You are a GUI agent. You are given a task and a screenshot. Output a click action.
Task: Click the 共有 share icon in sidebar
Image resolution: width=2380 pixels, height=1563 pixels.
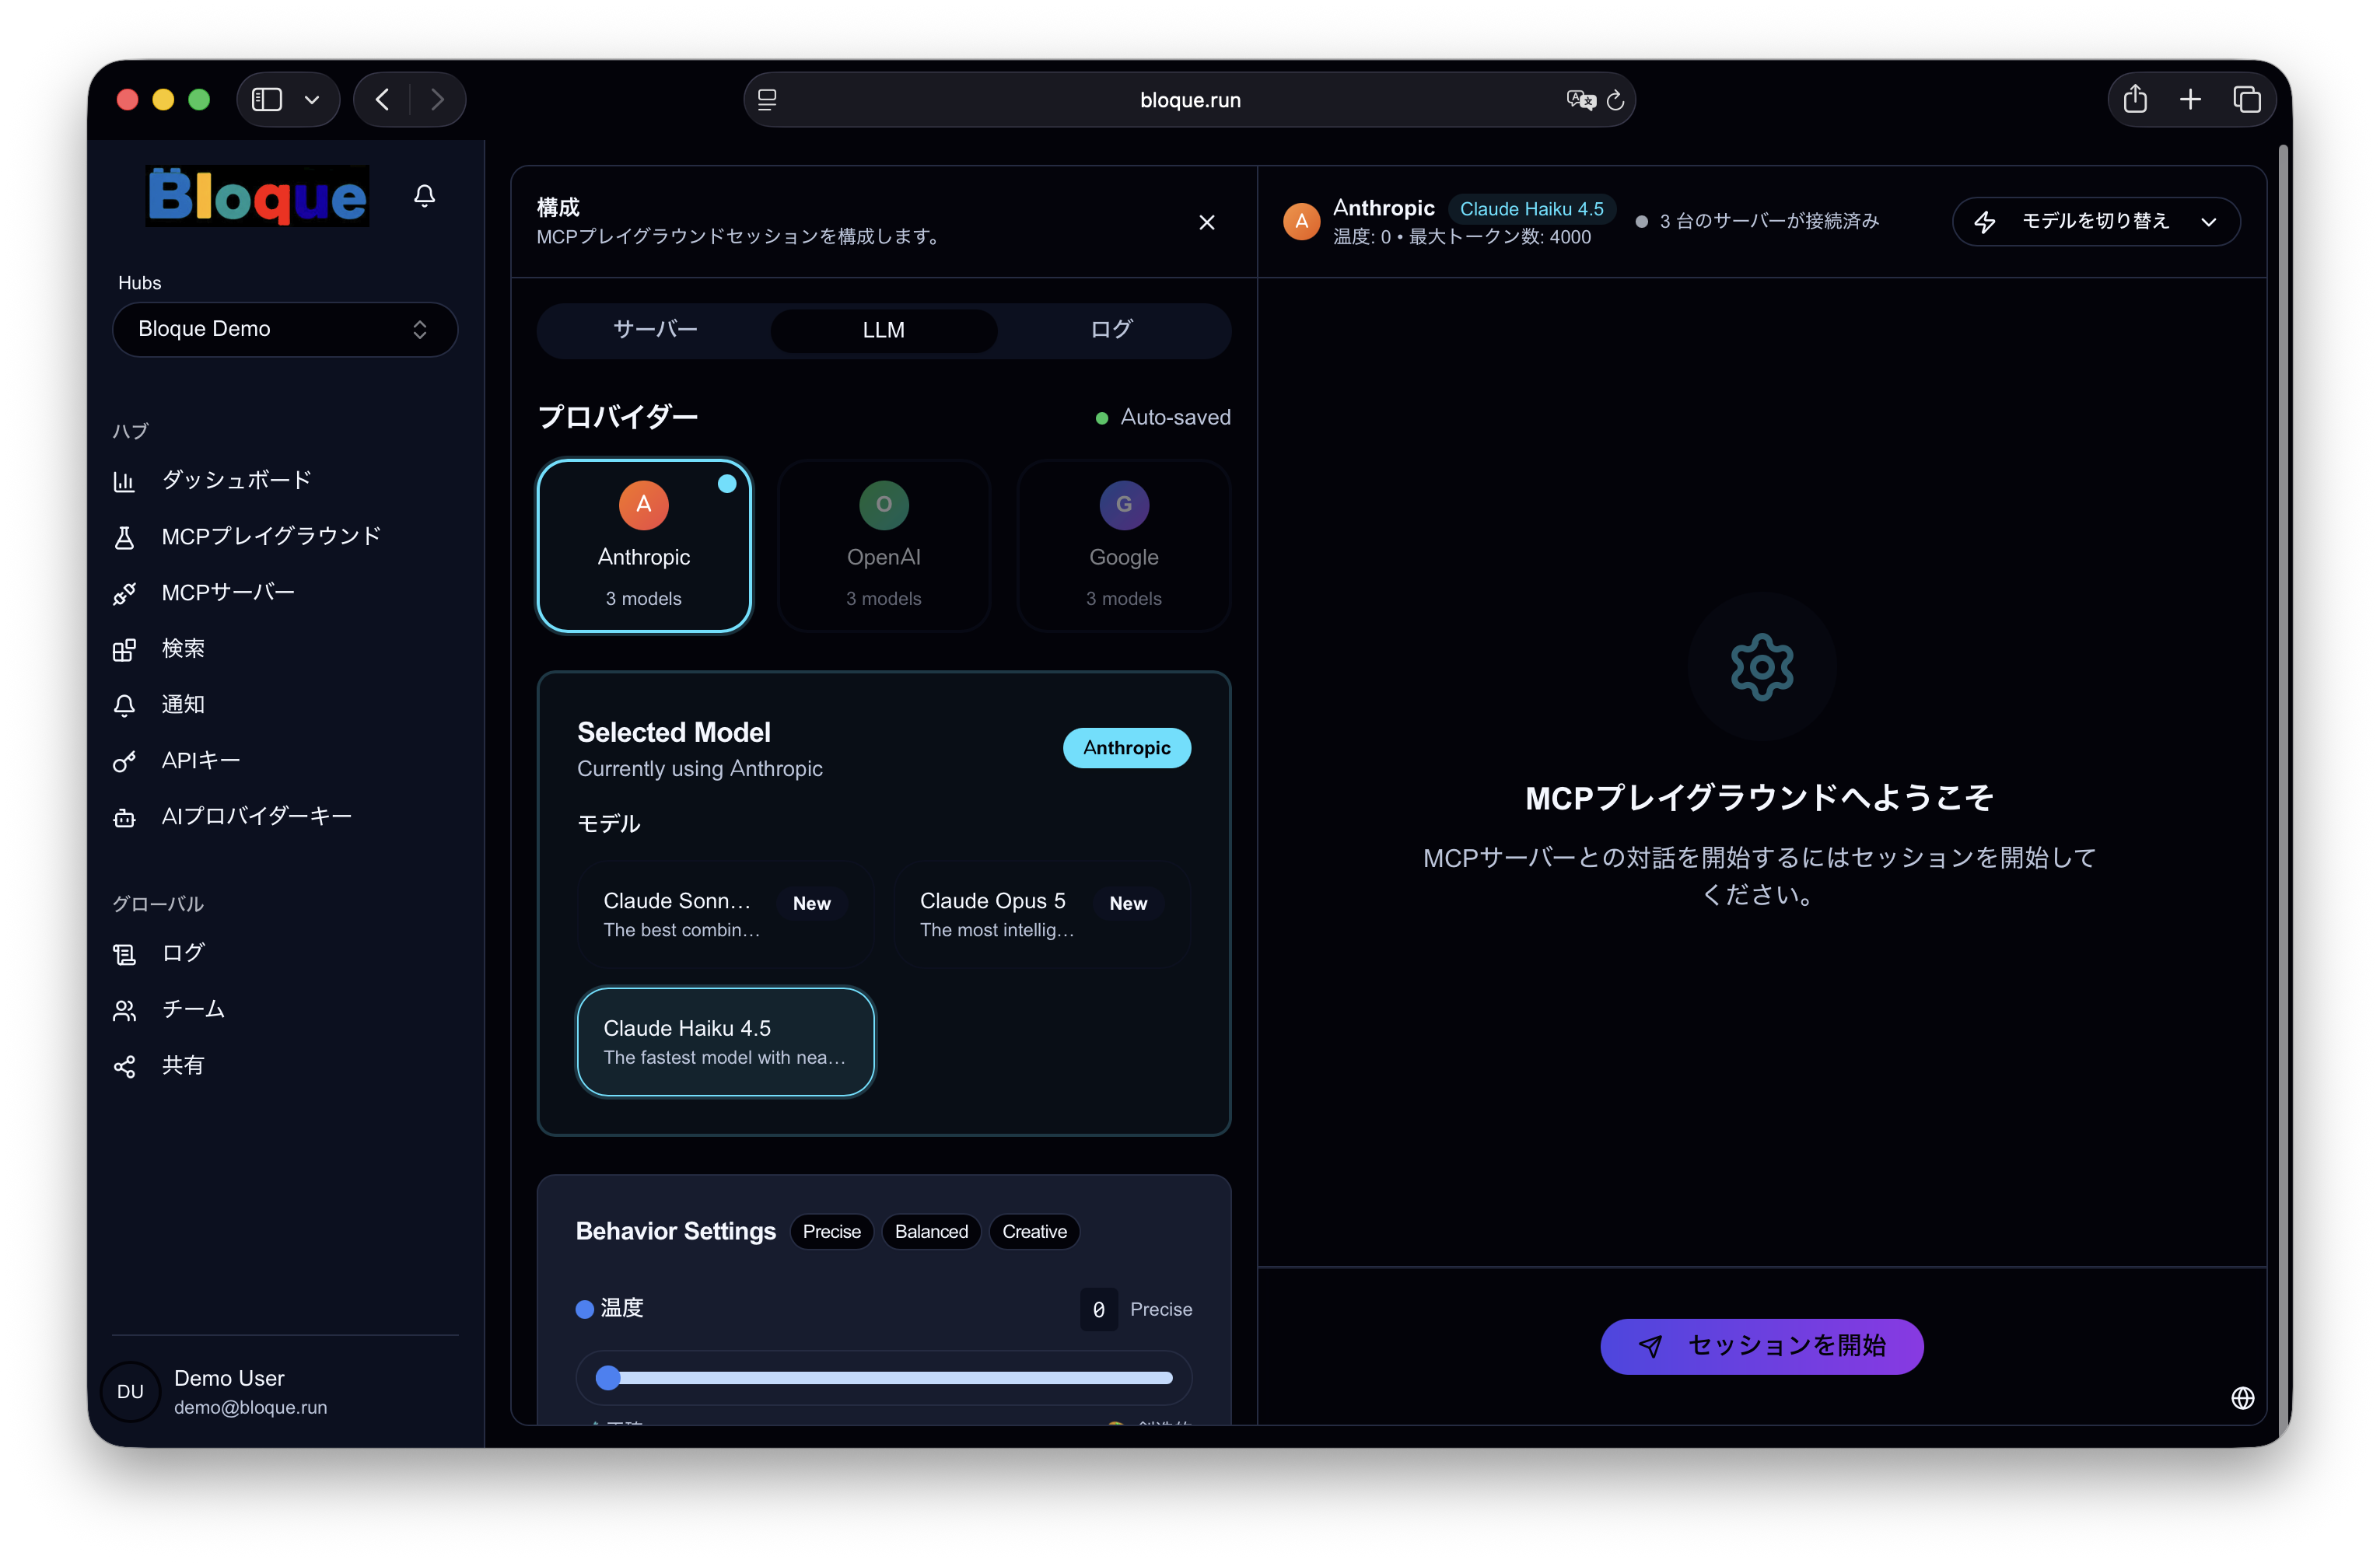[124, 1067]
